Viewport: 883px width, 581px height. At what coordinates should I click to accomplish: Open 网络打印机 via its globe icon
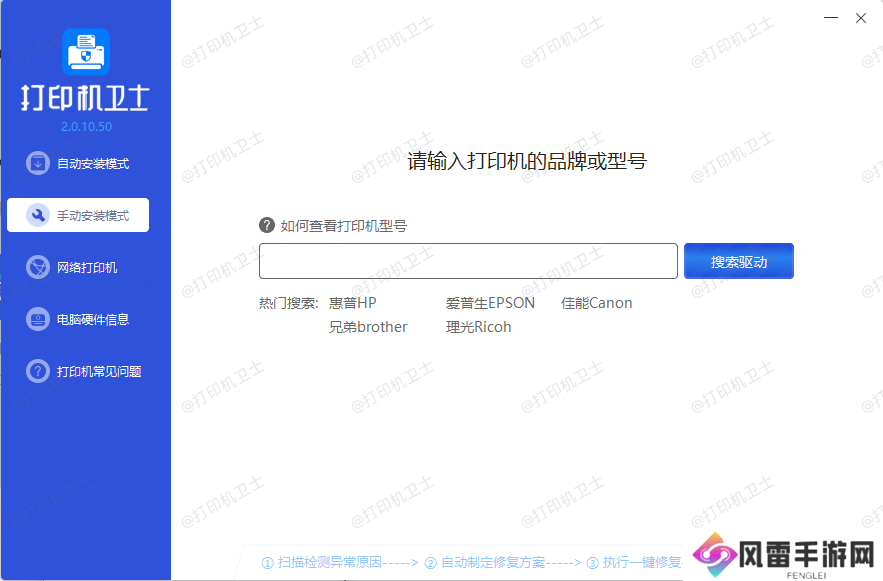[x=38, y=267]
